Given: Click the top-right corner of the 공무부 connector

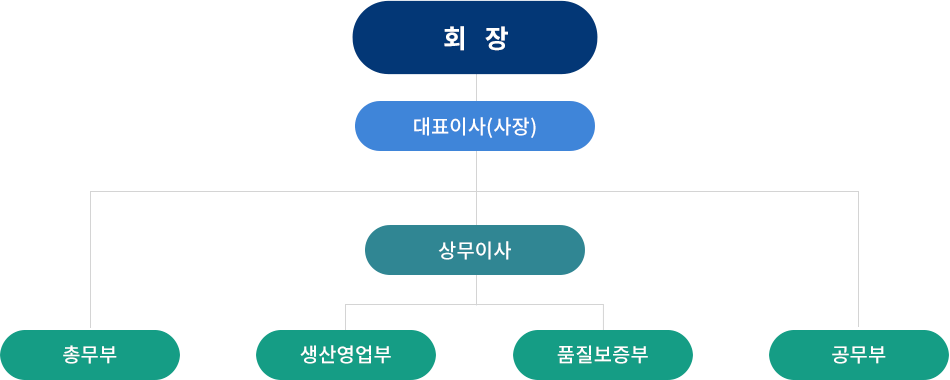Looking at the screenshot, I should pos(859,192).
